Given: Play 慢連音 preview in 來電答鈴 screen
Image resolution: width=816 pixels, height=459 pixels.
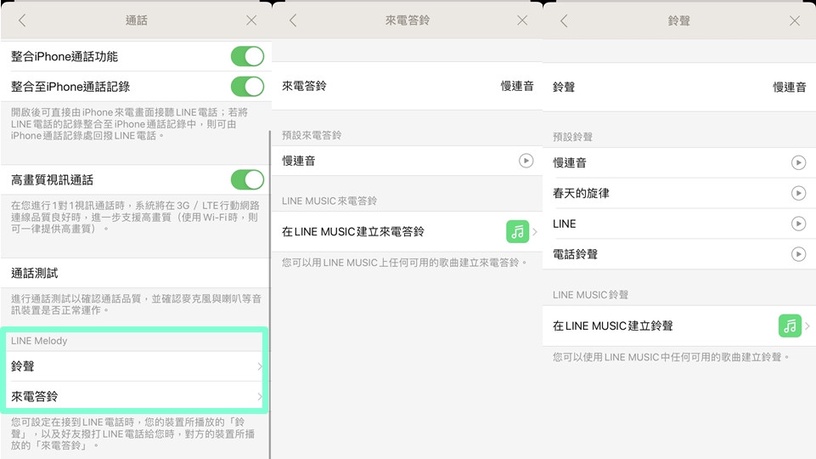Looking at the screenshot, I should [526, 161].
